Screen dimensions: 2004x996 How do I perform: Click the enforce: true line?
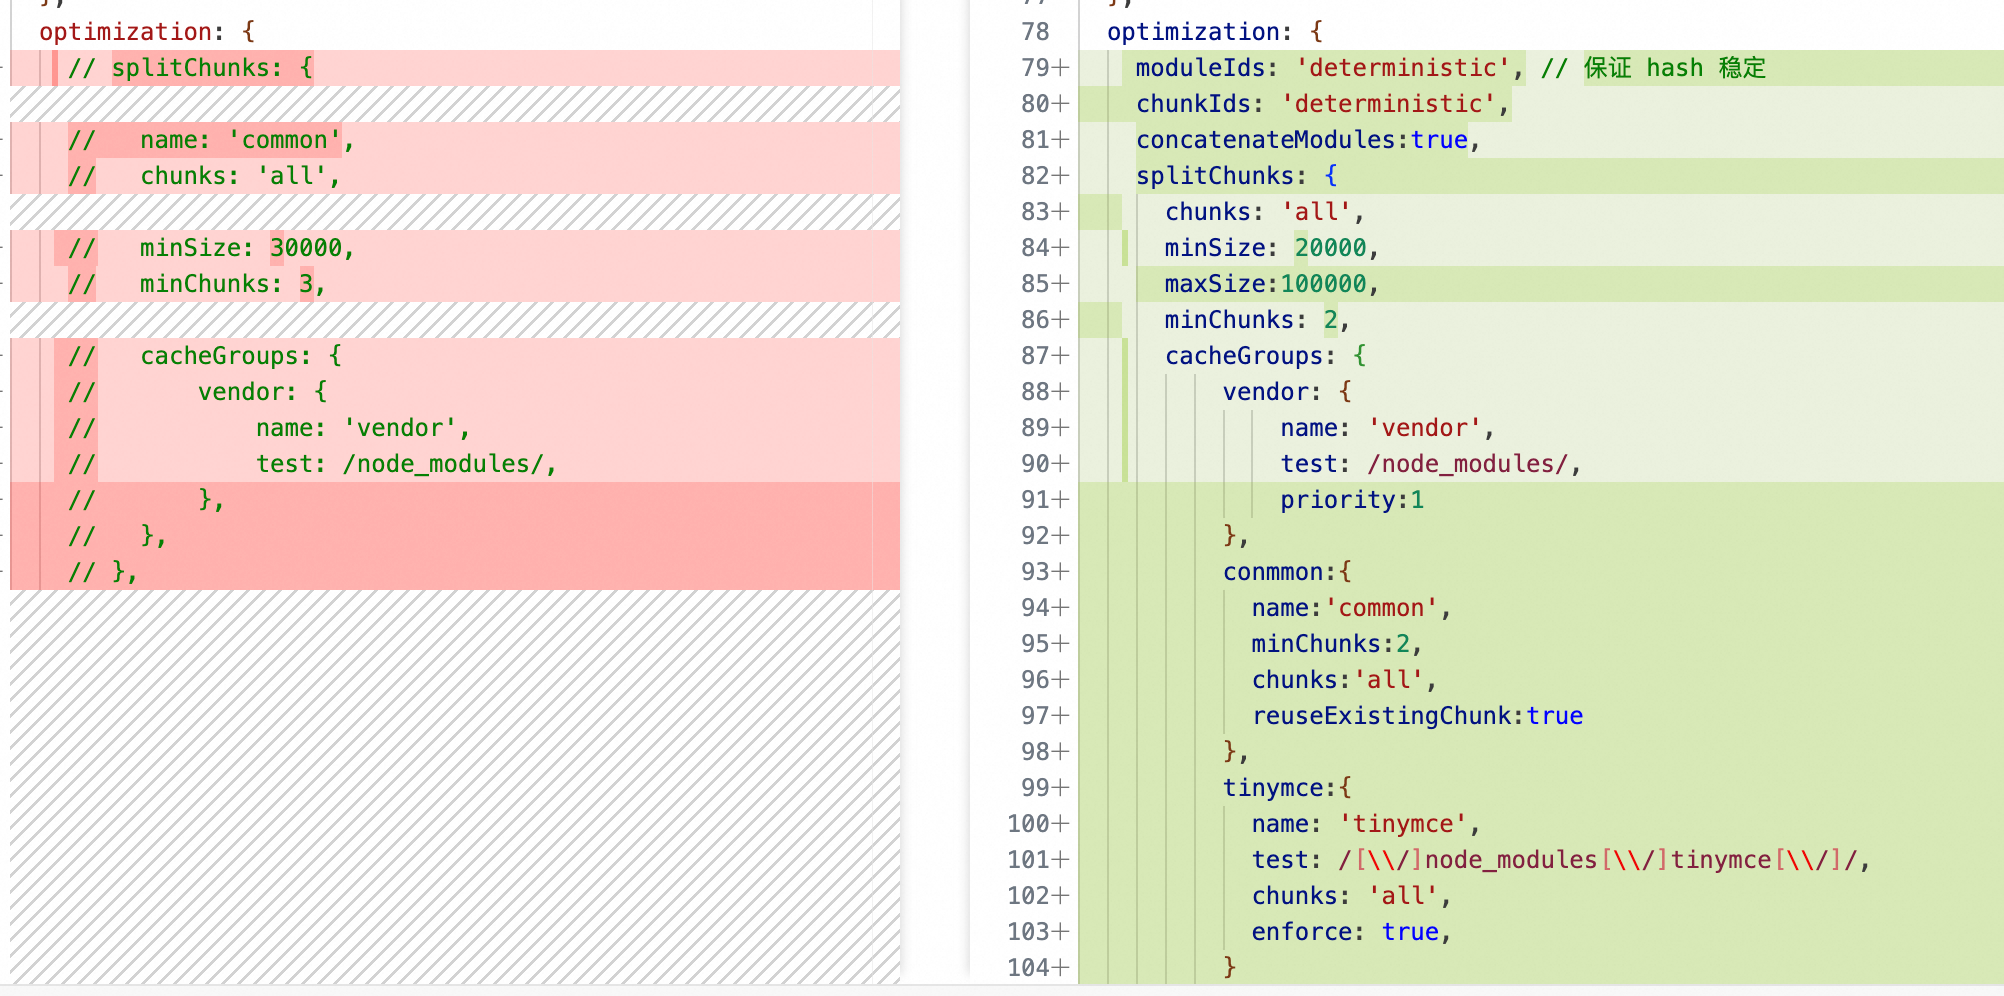coord(1351,932)
